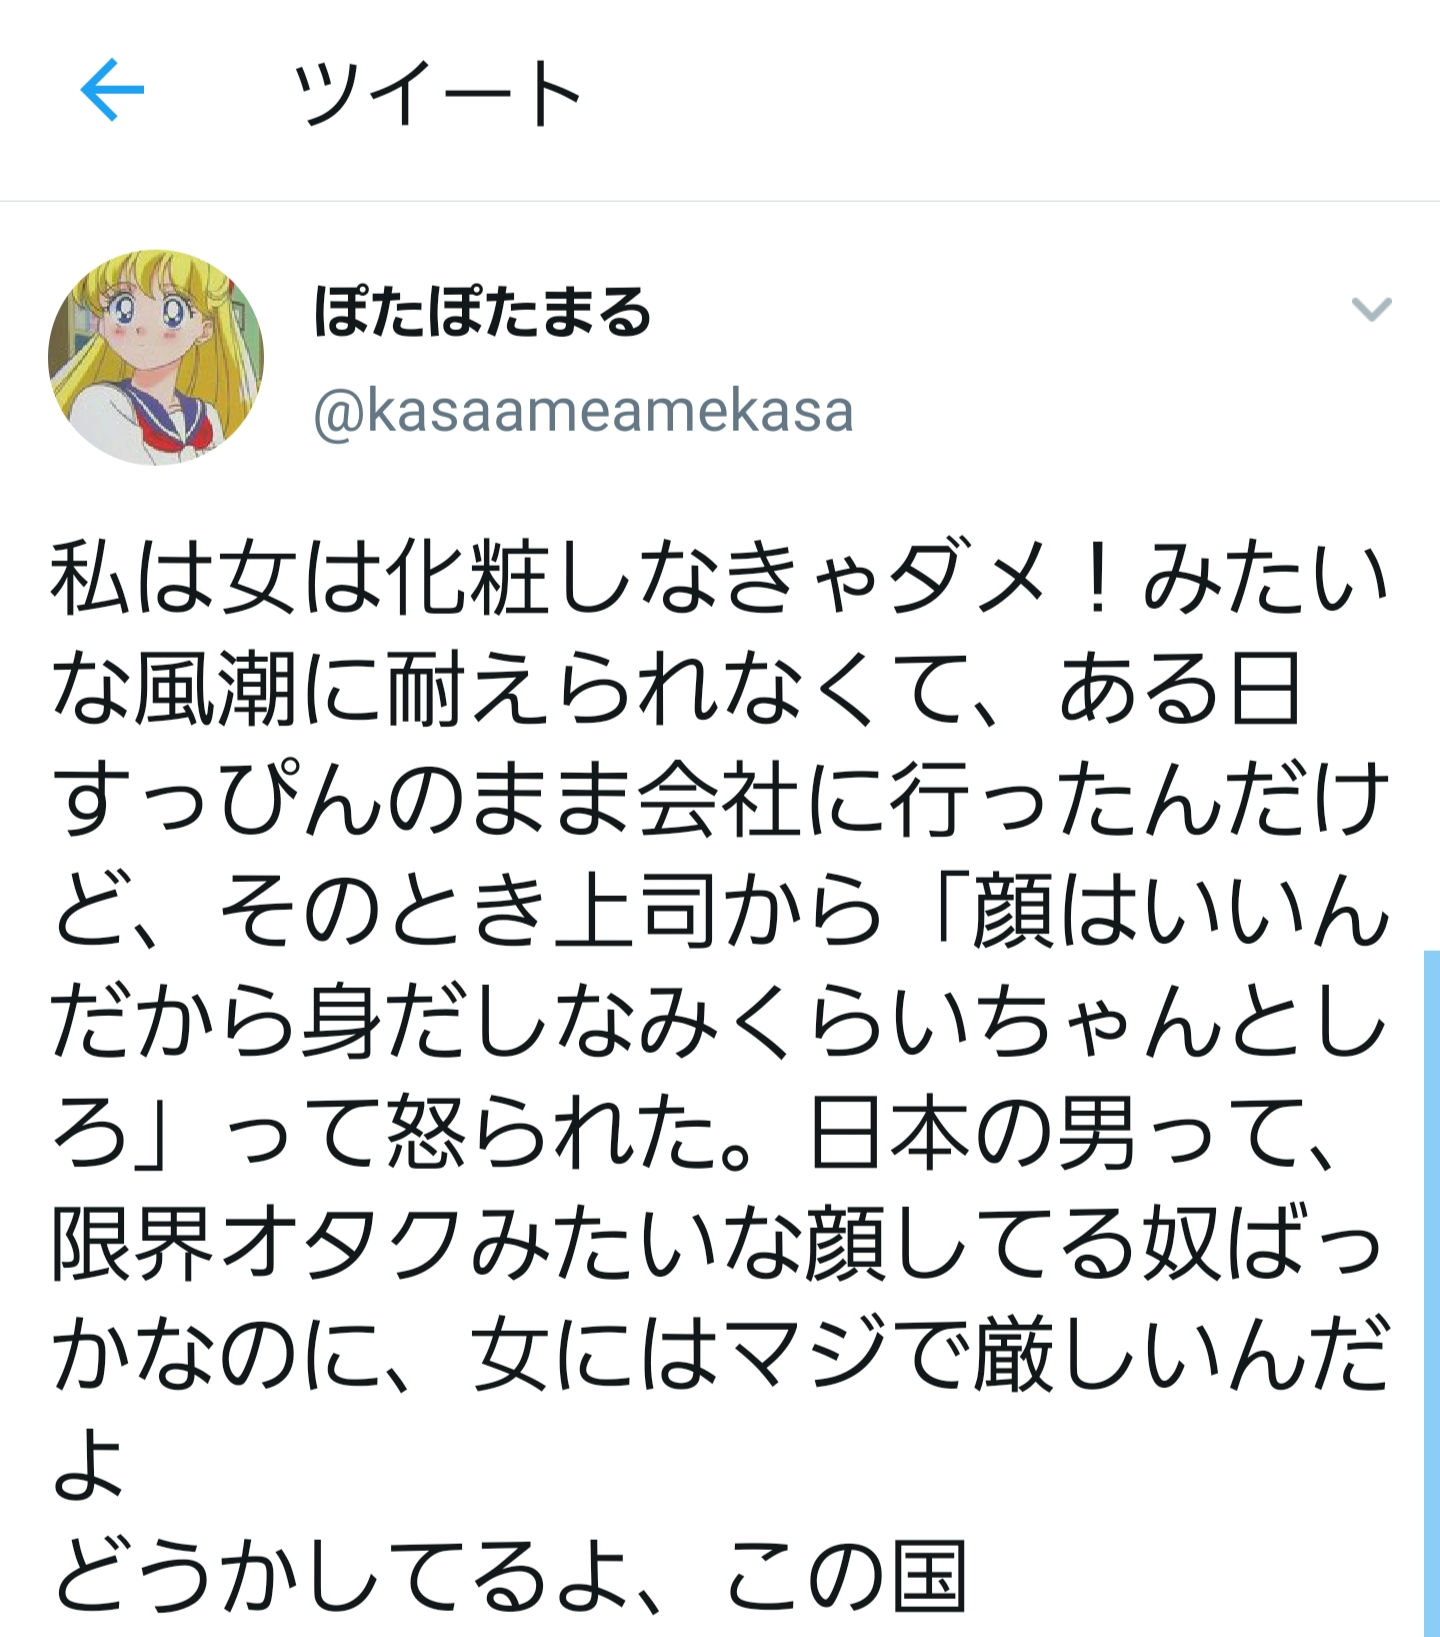Screen dimensions: 1440x1637
Task: Tap the single character line よ
Action: pos(88,1465)
